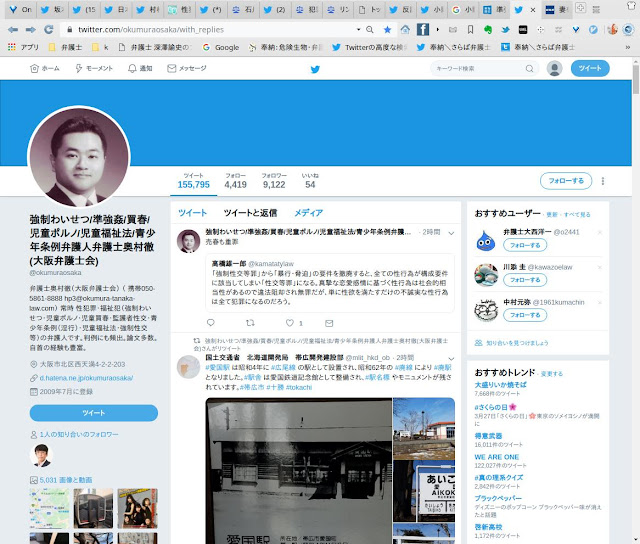Click すべて見る in おすすめユーザー
The width and height of the screenshot is (640, 544).
[577, 214]
